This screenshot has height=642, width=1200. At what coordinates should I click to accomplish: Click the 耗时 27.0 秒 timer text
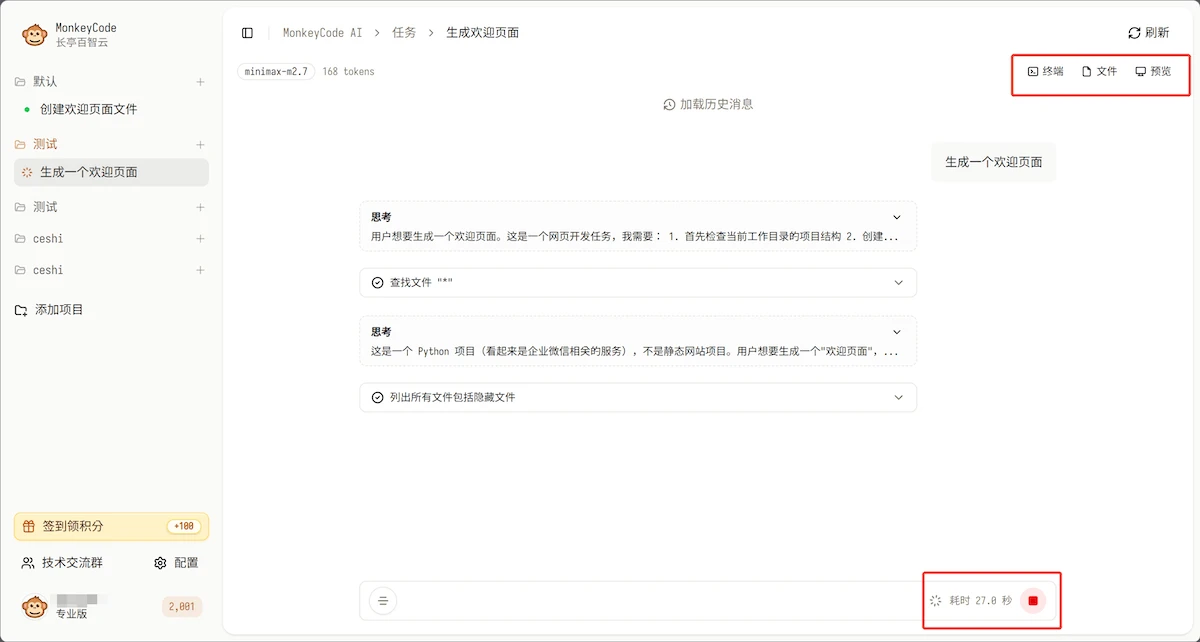pos(981,601)
